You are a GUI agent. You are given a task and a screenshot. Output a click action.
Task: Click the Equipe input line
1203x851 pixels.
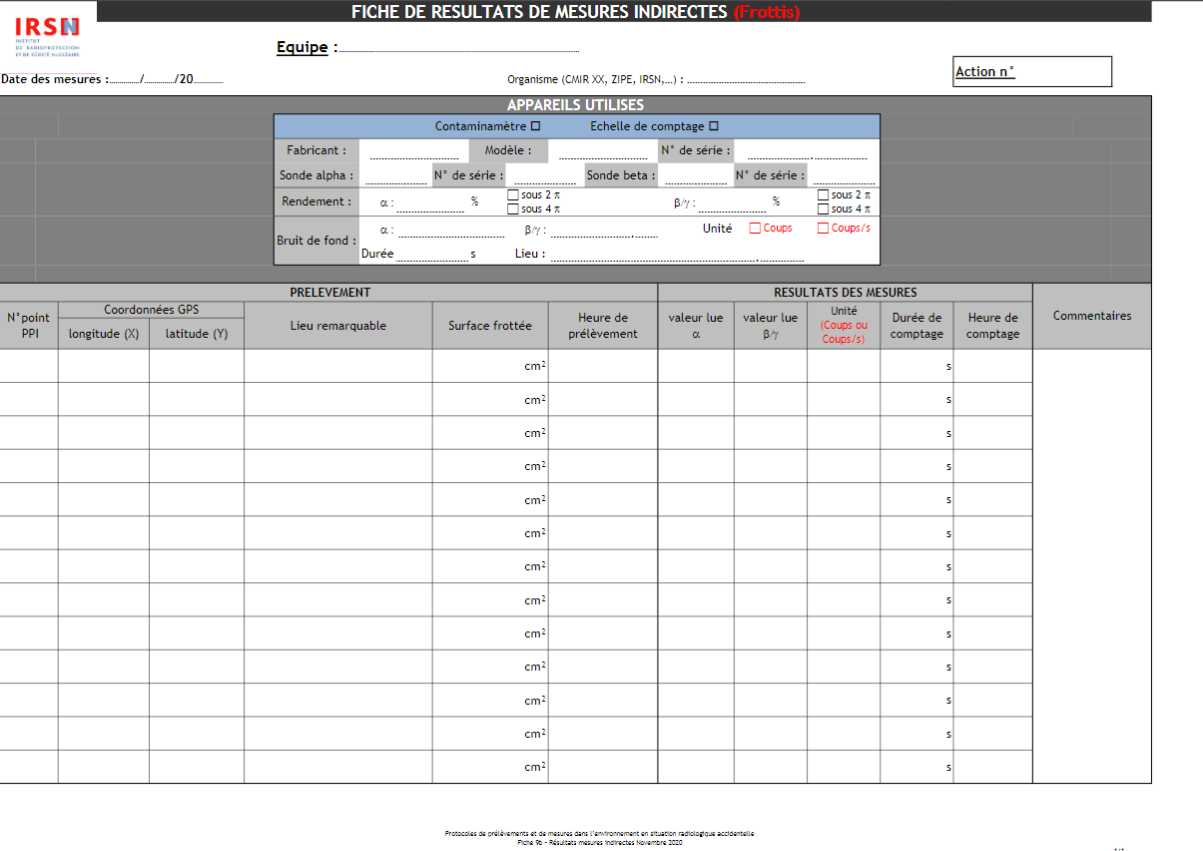click(x=459, y=47)
